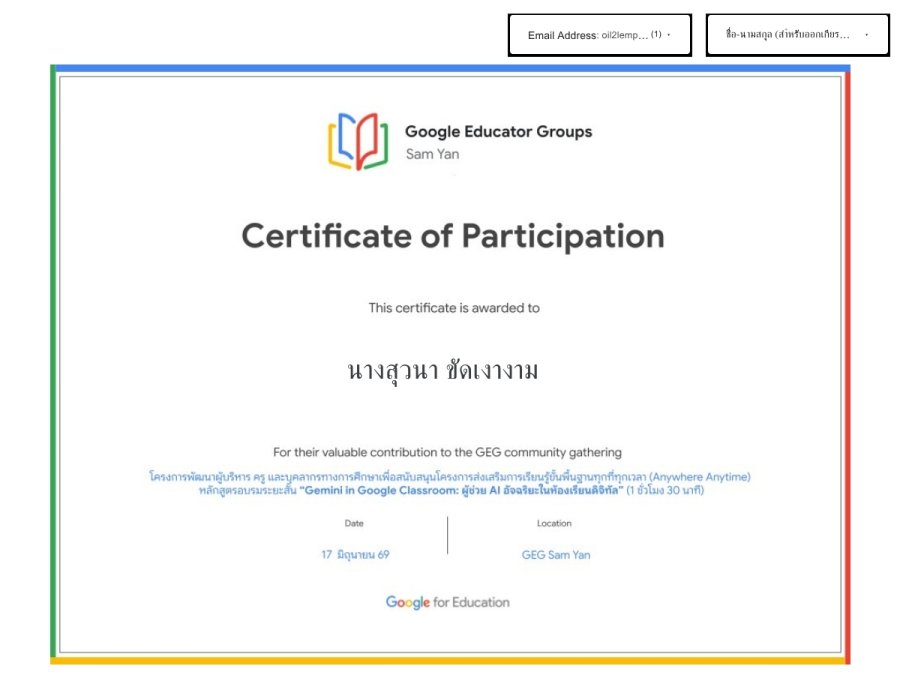900x675 pixels.
Task: Click the Google Educator Groups heading text
Action: coord(498,131)
